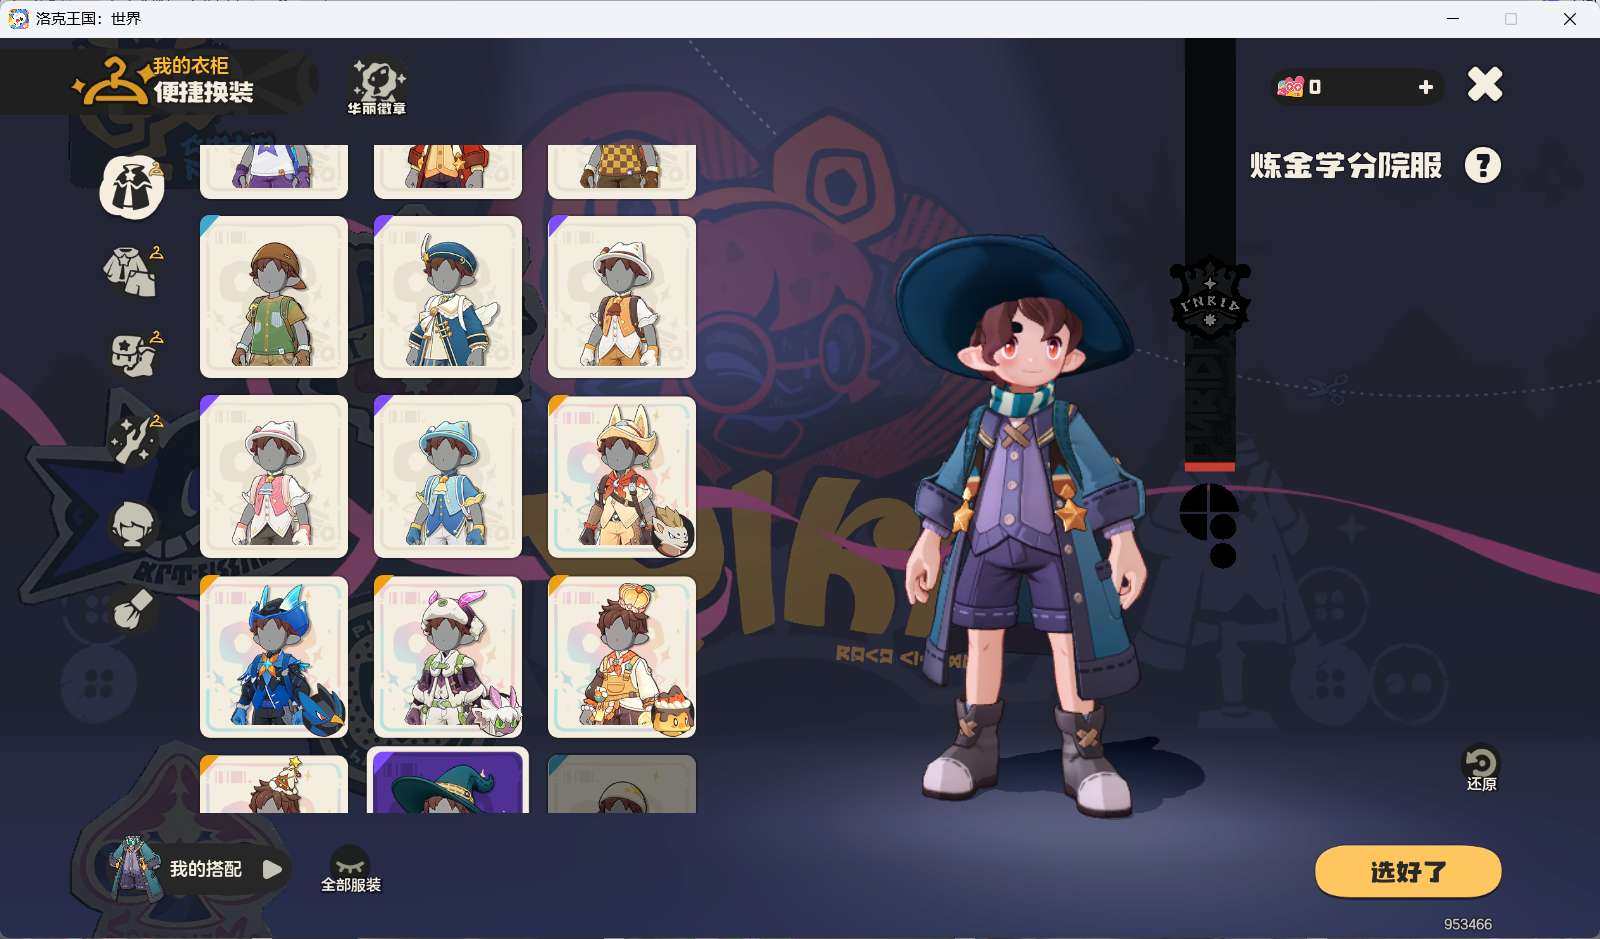Toggle the 全部服装 eye filter

click(x=350, y=868)
